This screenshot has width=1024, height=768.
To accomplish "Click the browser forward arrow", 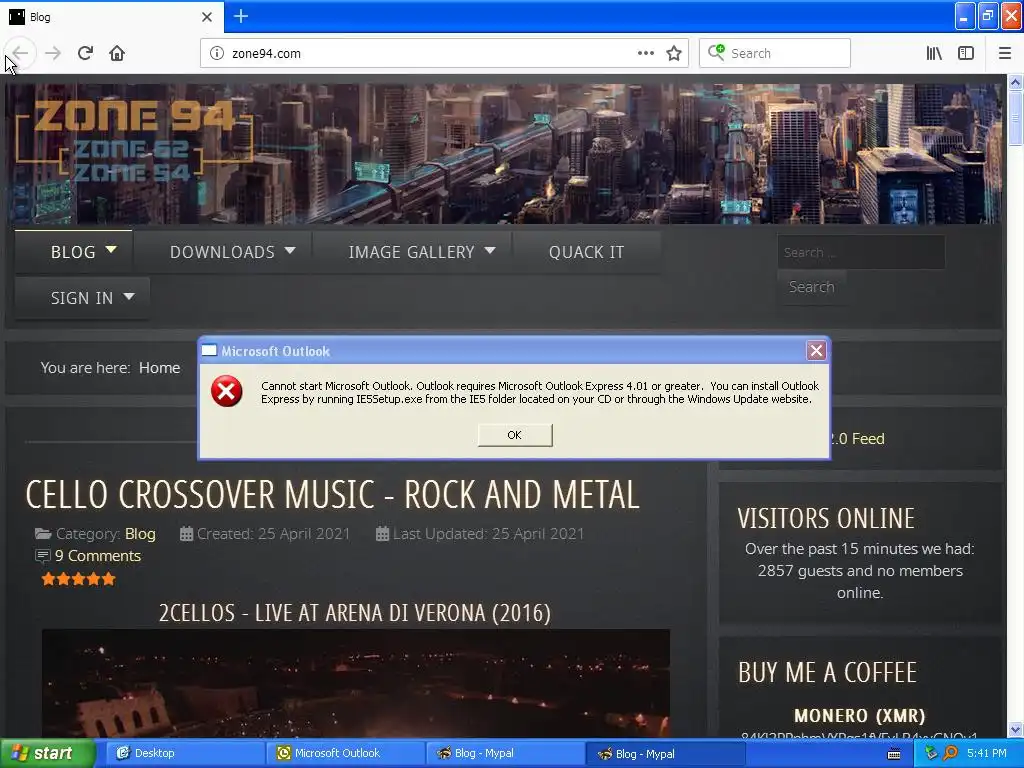I will click(53, 54).
